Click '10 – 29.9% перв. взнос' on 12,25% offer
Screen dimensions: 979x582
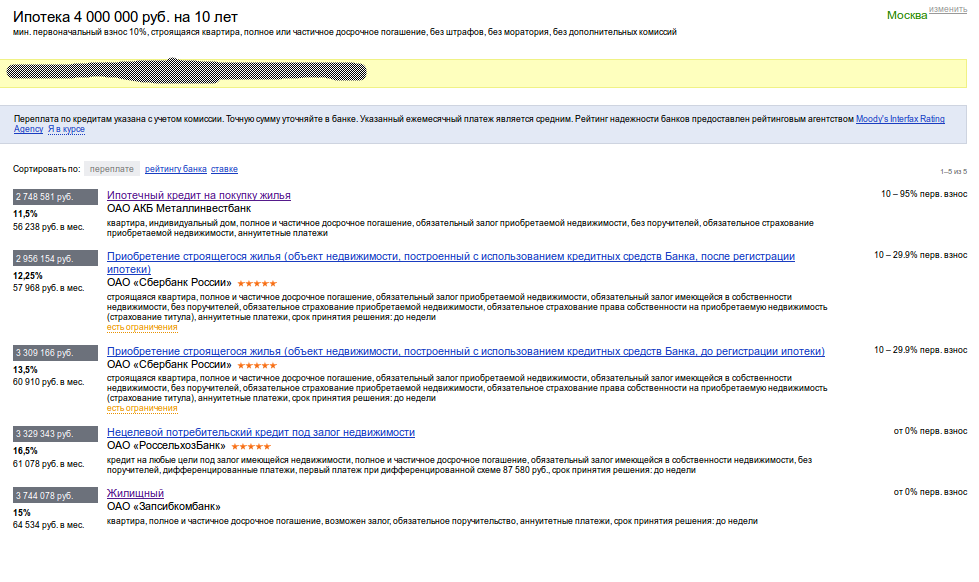click(x=920, y=255)
